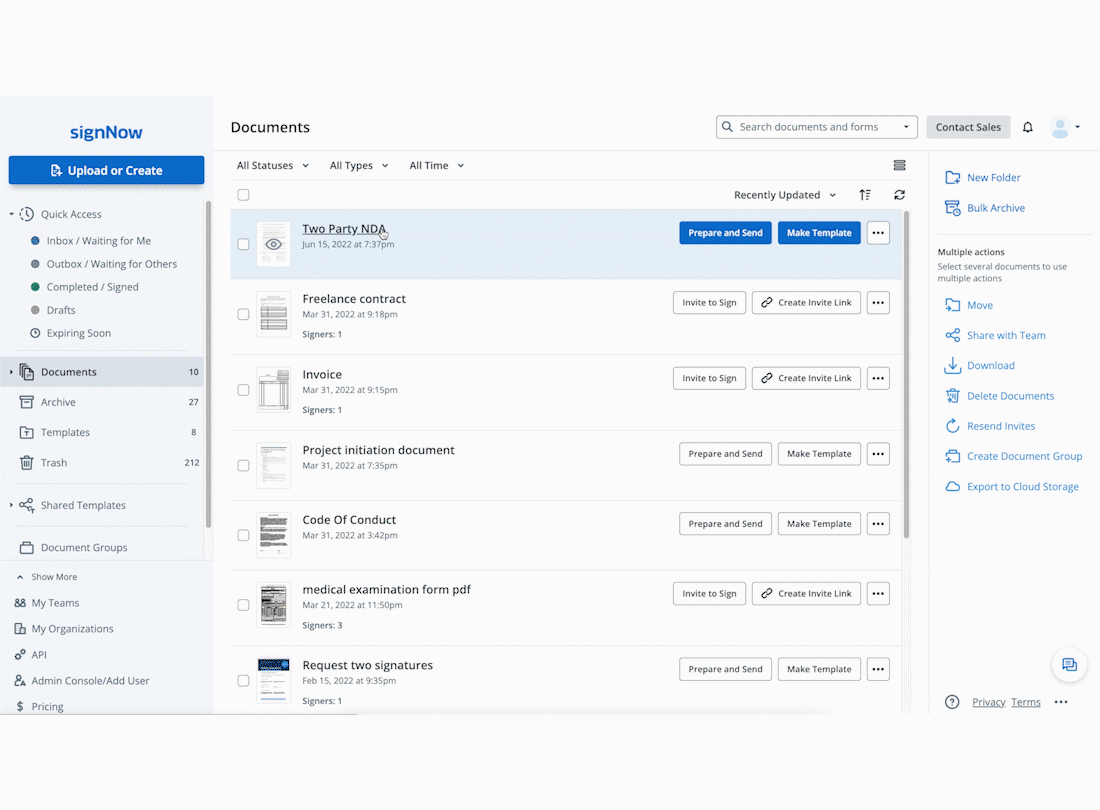
Task: Check the Code Of Conduct checkbox
Action: 243,535
